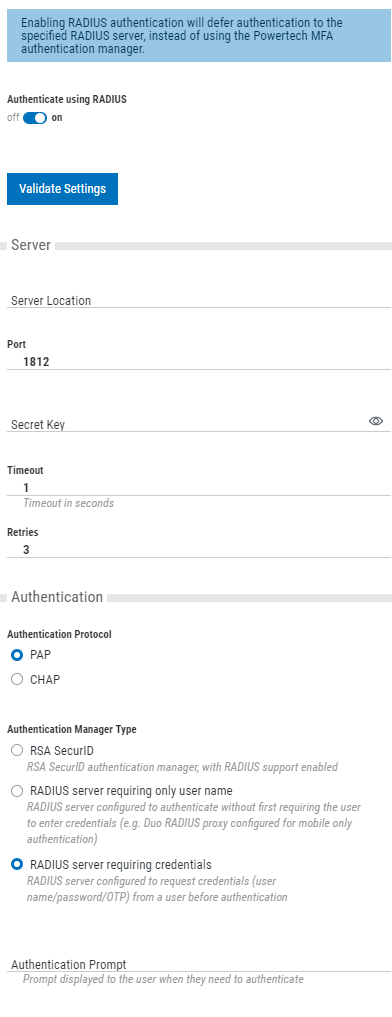Click the Secret Key input field
392x1017 pixels.
(x=188, y=424)
